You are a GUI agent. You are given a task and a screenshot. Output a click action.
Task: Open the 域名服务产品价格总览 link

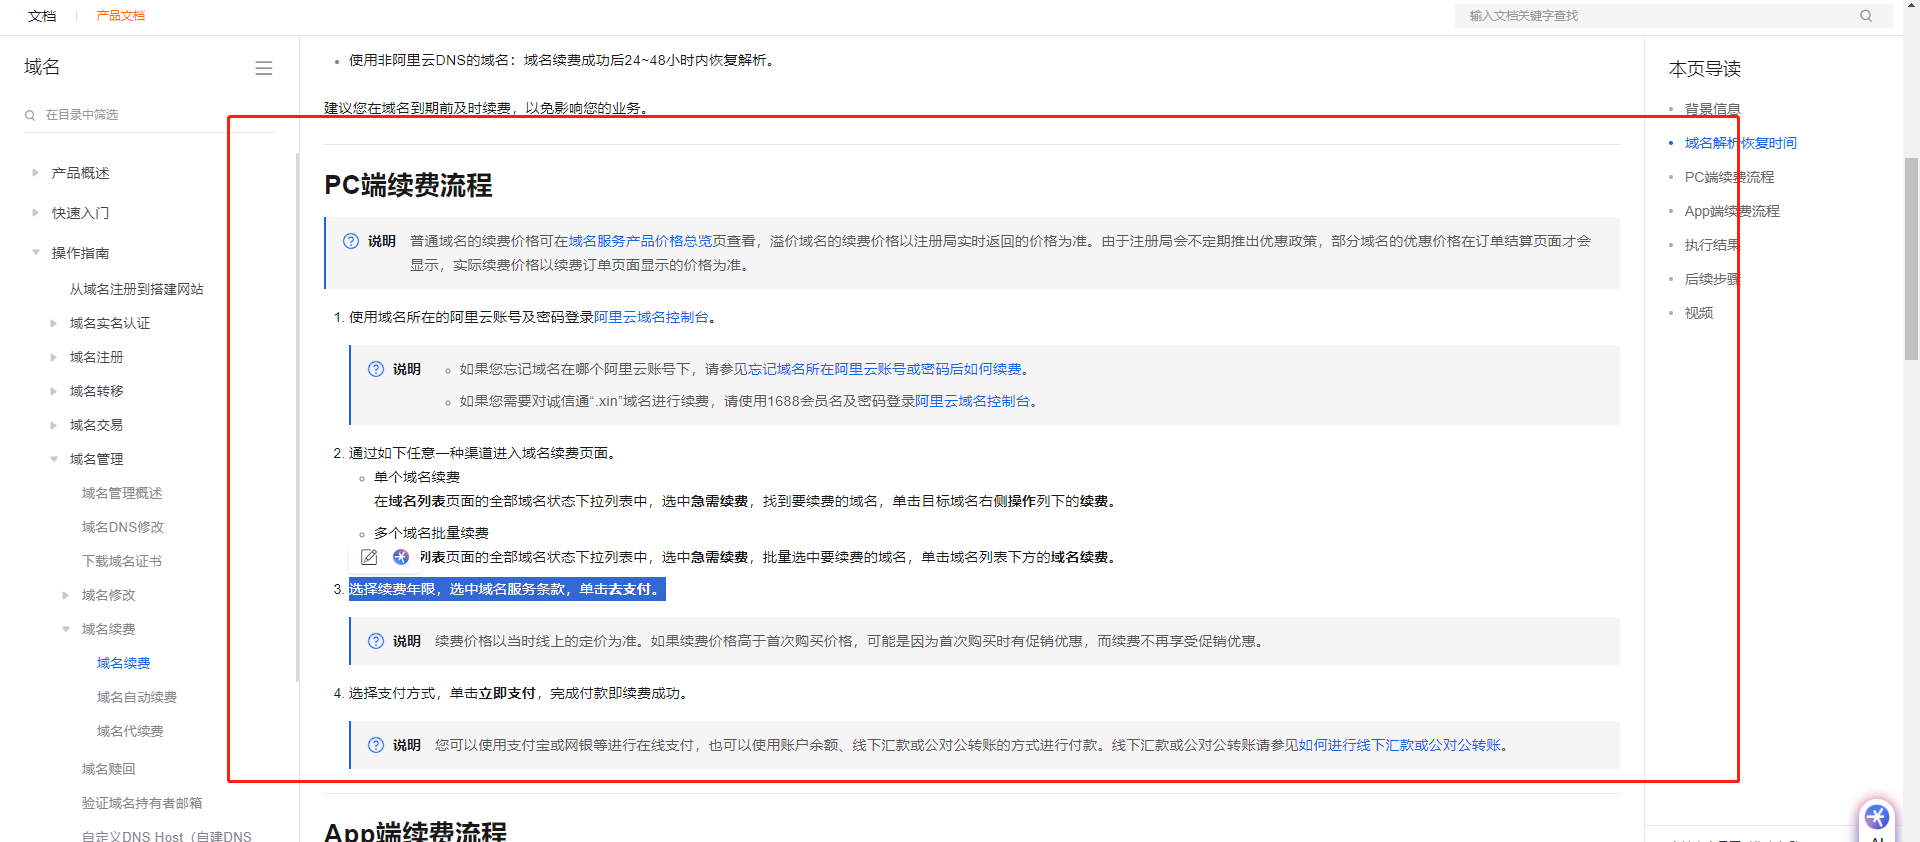point(640,241)
